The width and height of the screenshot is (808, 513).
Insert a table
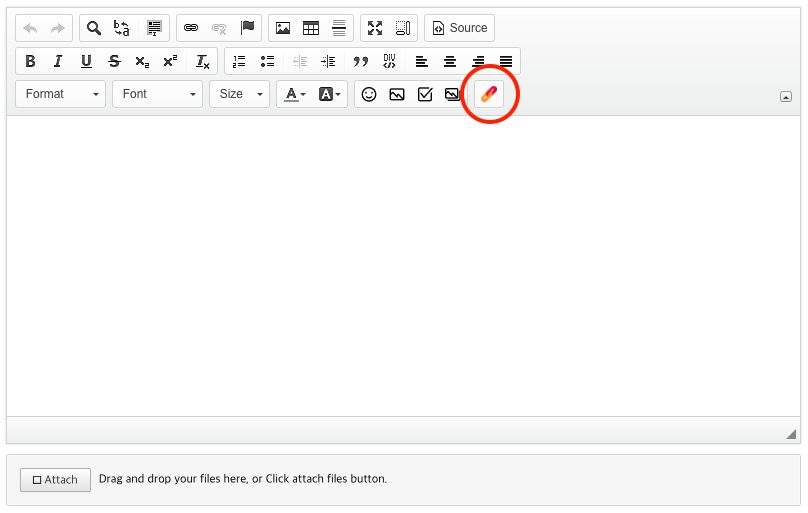(x=311, y=28)
